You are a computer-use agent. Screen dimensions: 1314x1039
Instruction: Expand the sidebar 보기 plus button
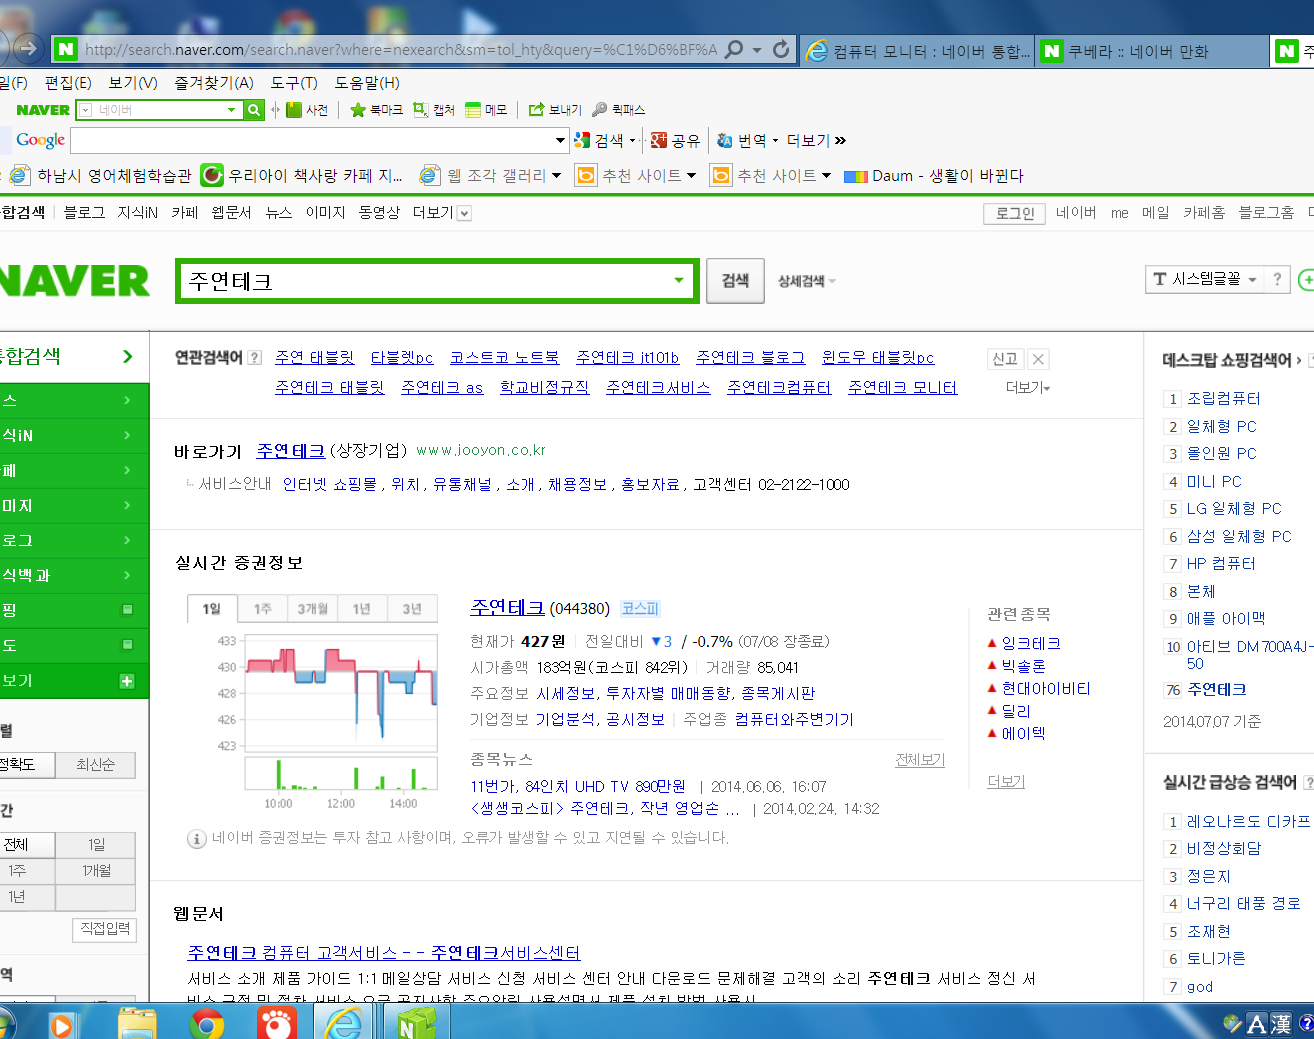pyautogui.click(x=127, y=681)
